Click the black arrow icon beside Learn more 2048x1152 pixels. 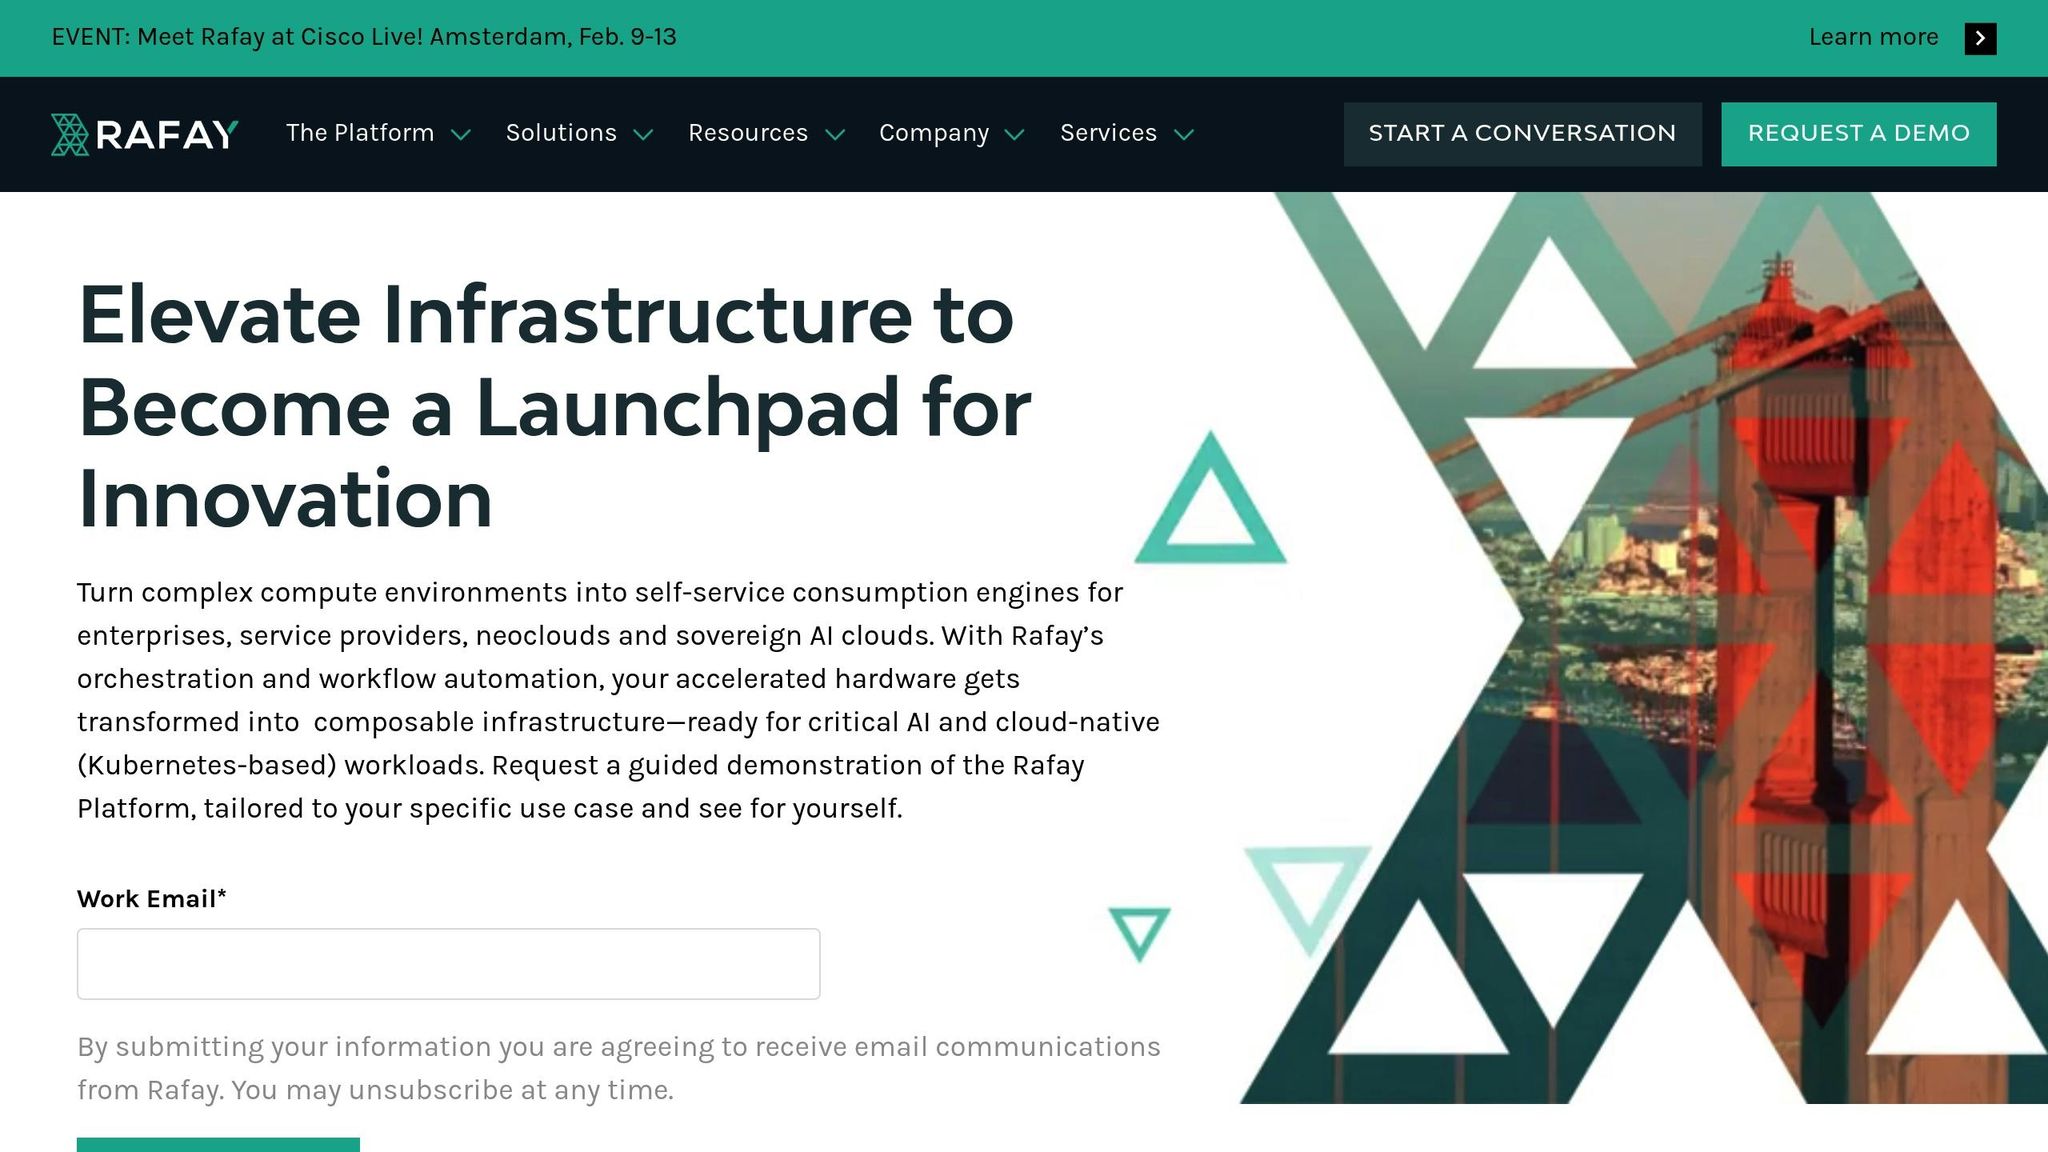coord(1979,38)
